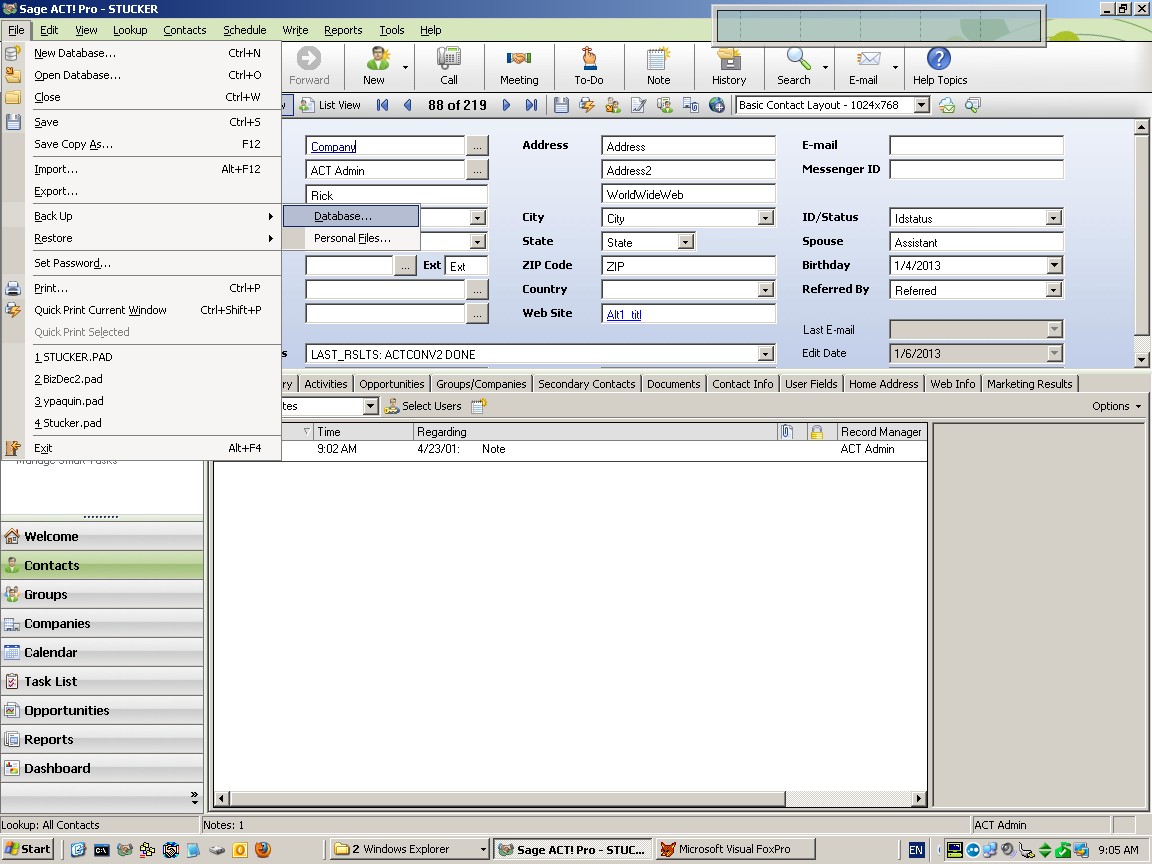Expand the Referred By dropdown arrow
The width and height of the screenshot is (1152, 864).
1054,290
